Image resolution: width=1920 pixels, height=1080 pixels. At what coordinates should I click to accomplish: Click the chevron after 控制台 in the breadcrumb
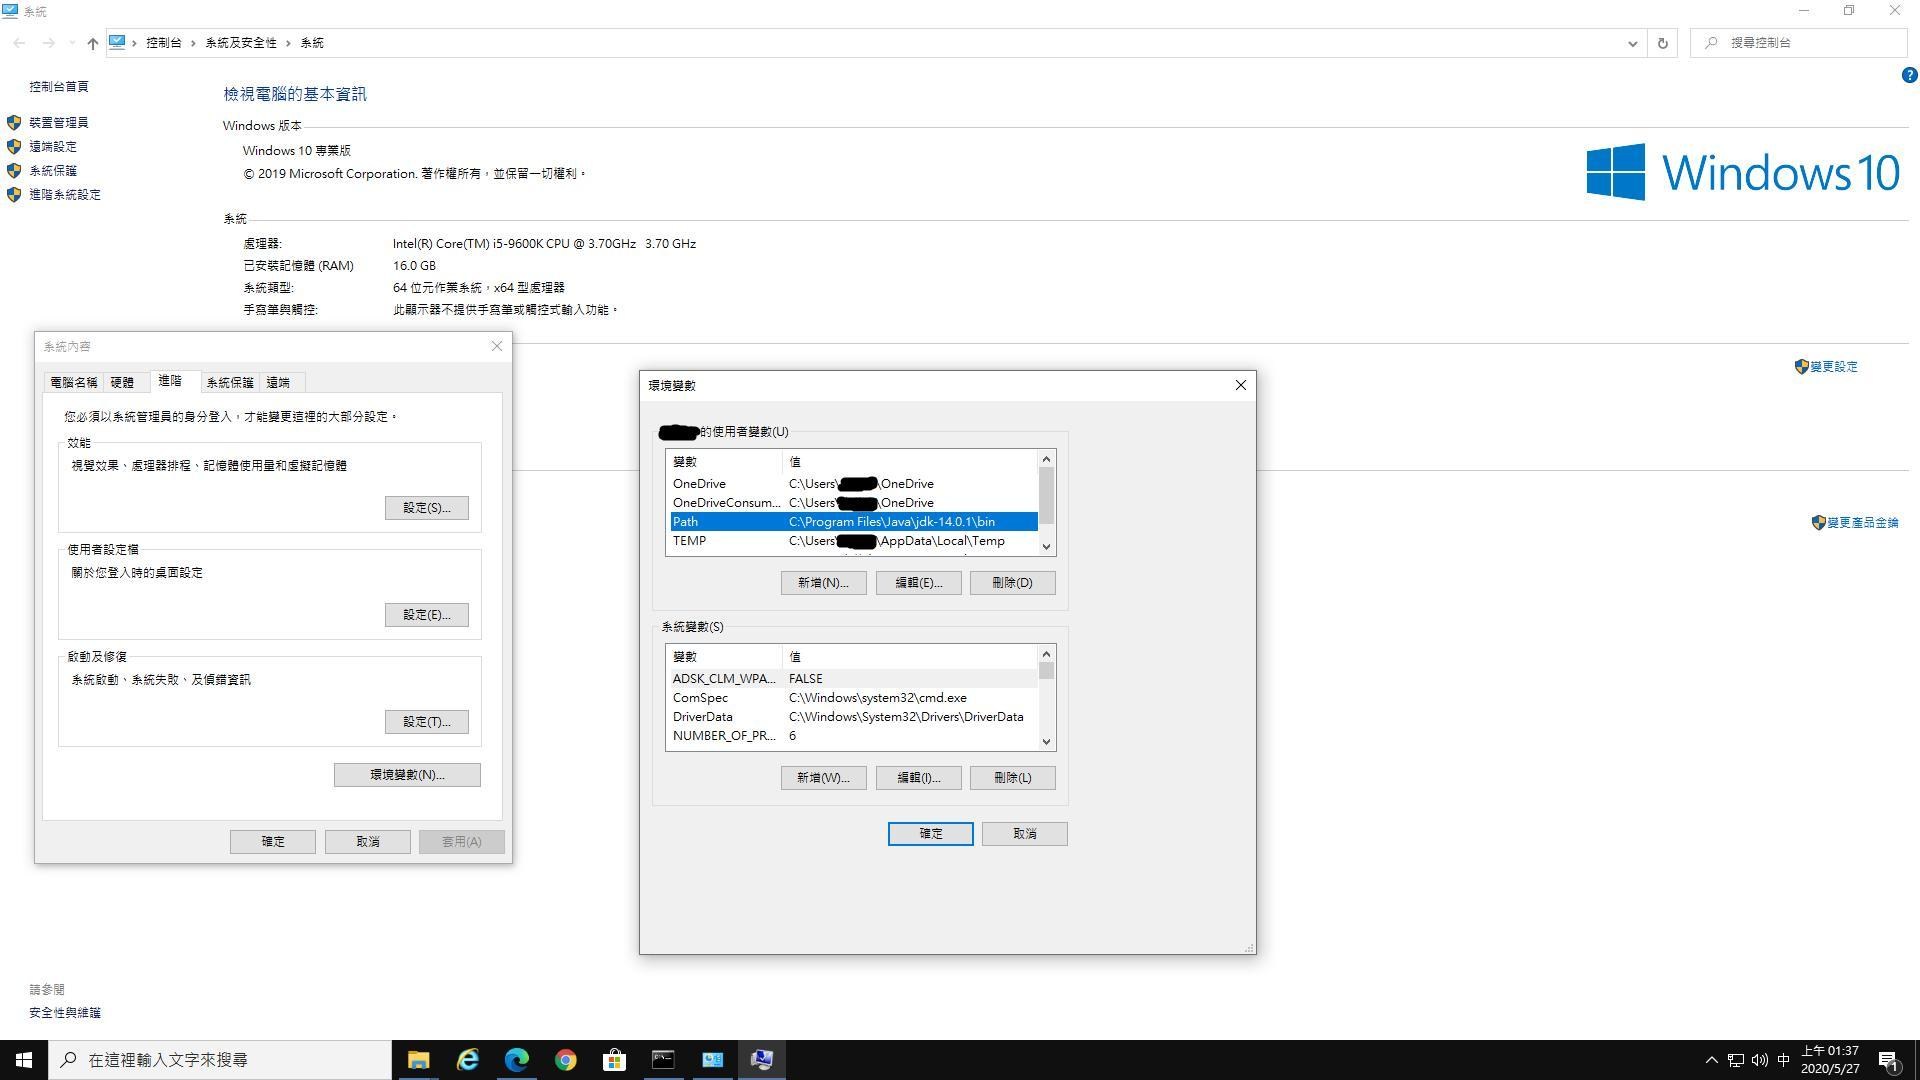[x=193, y=43]
